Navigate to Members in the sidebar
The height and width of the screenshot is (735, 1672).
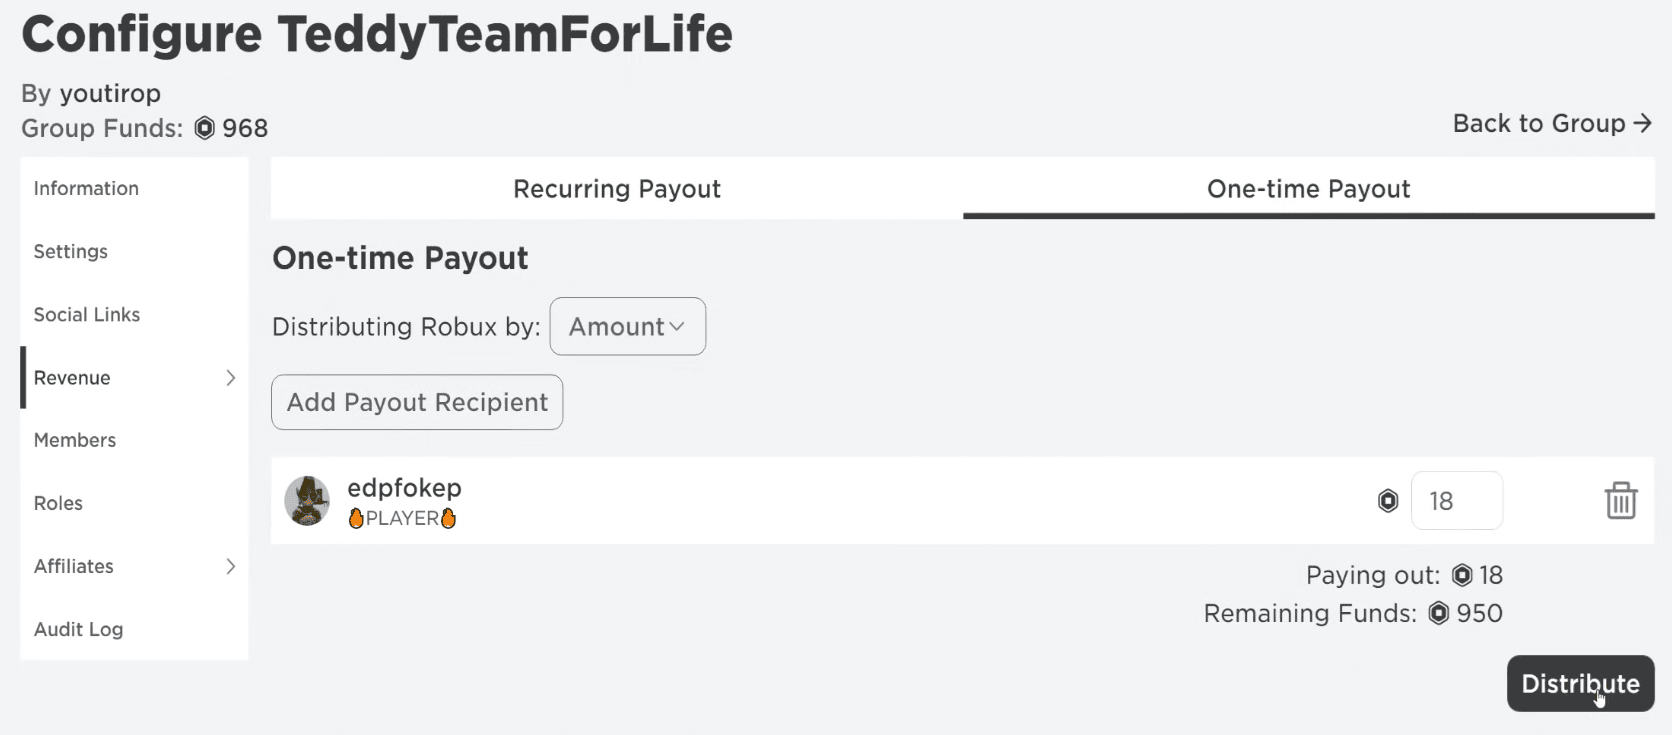click(x=75, y=440)
